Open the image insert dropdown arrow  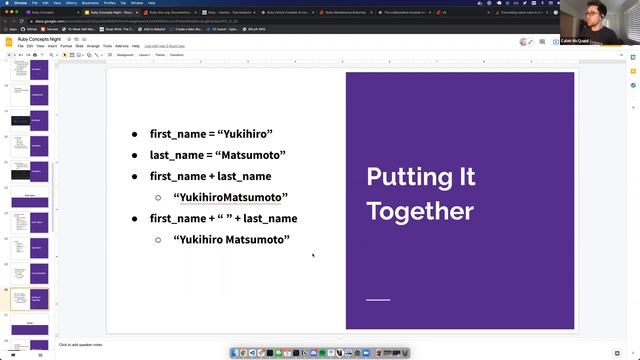tap(83, 55)
